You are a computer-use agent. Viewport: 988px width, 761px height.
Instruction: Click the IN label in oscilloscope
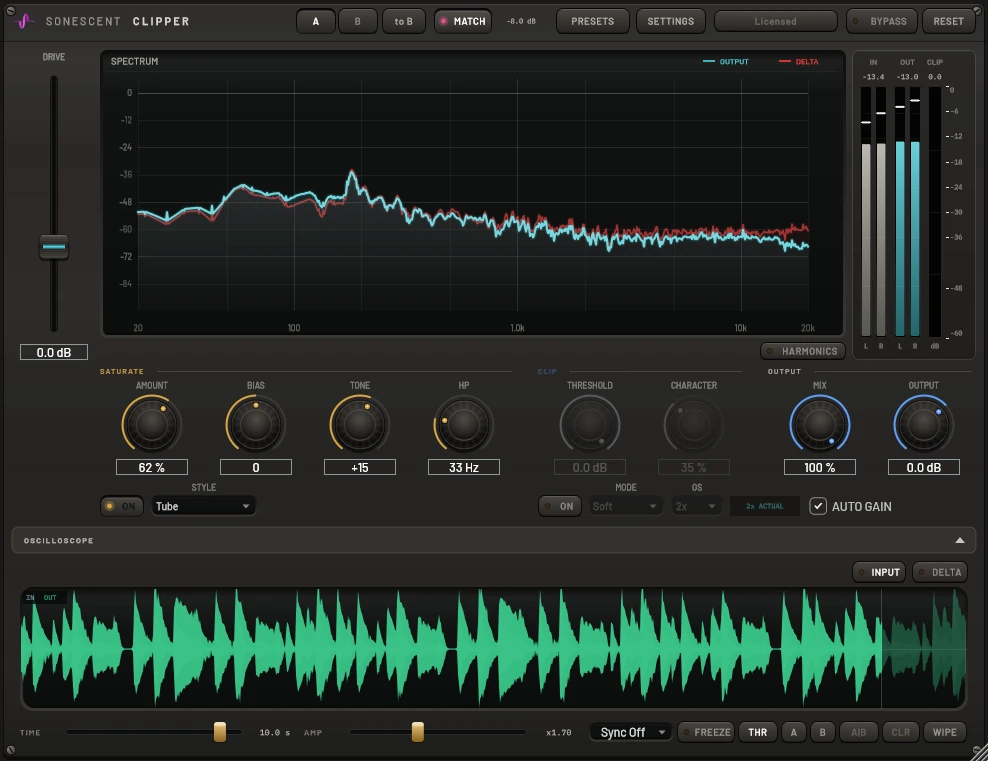tap(30, 597)
